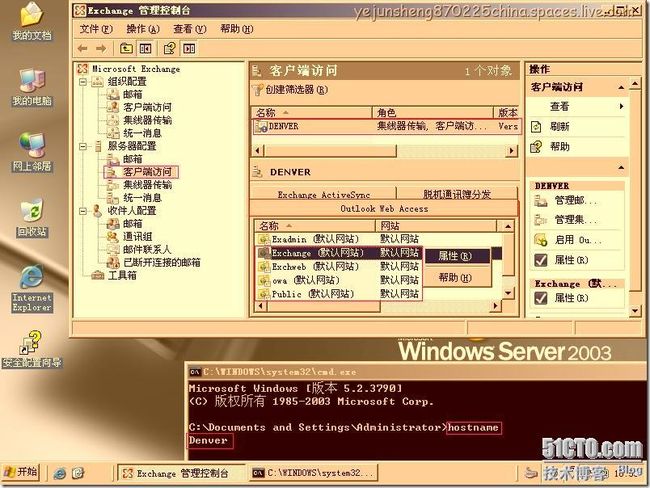Click Exchange 管理控制台 taskbar button
The height and width of the screenshot is (488, 650).
pyautogui.click(x=181, y=473)
